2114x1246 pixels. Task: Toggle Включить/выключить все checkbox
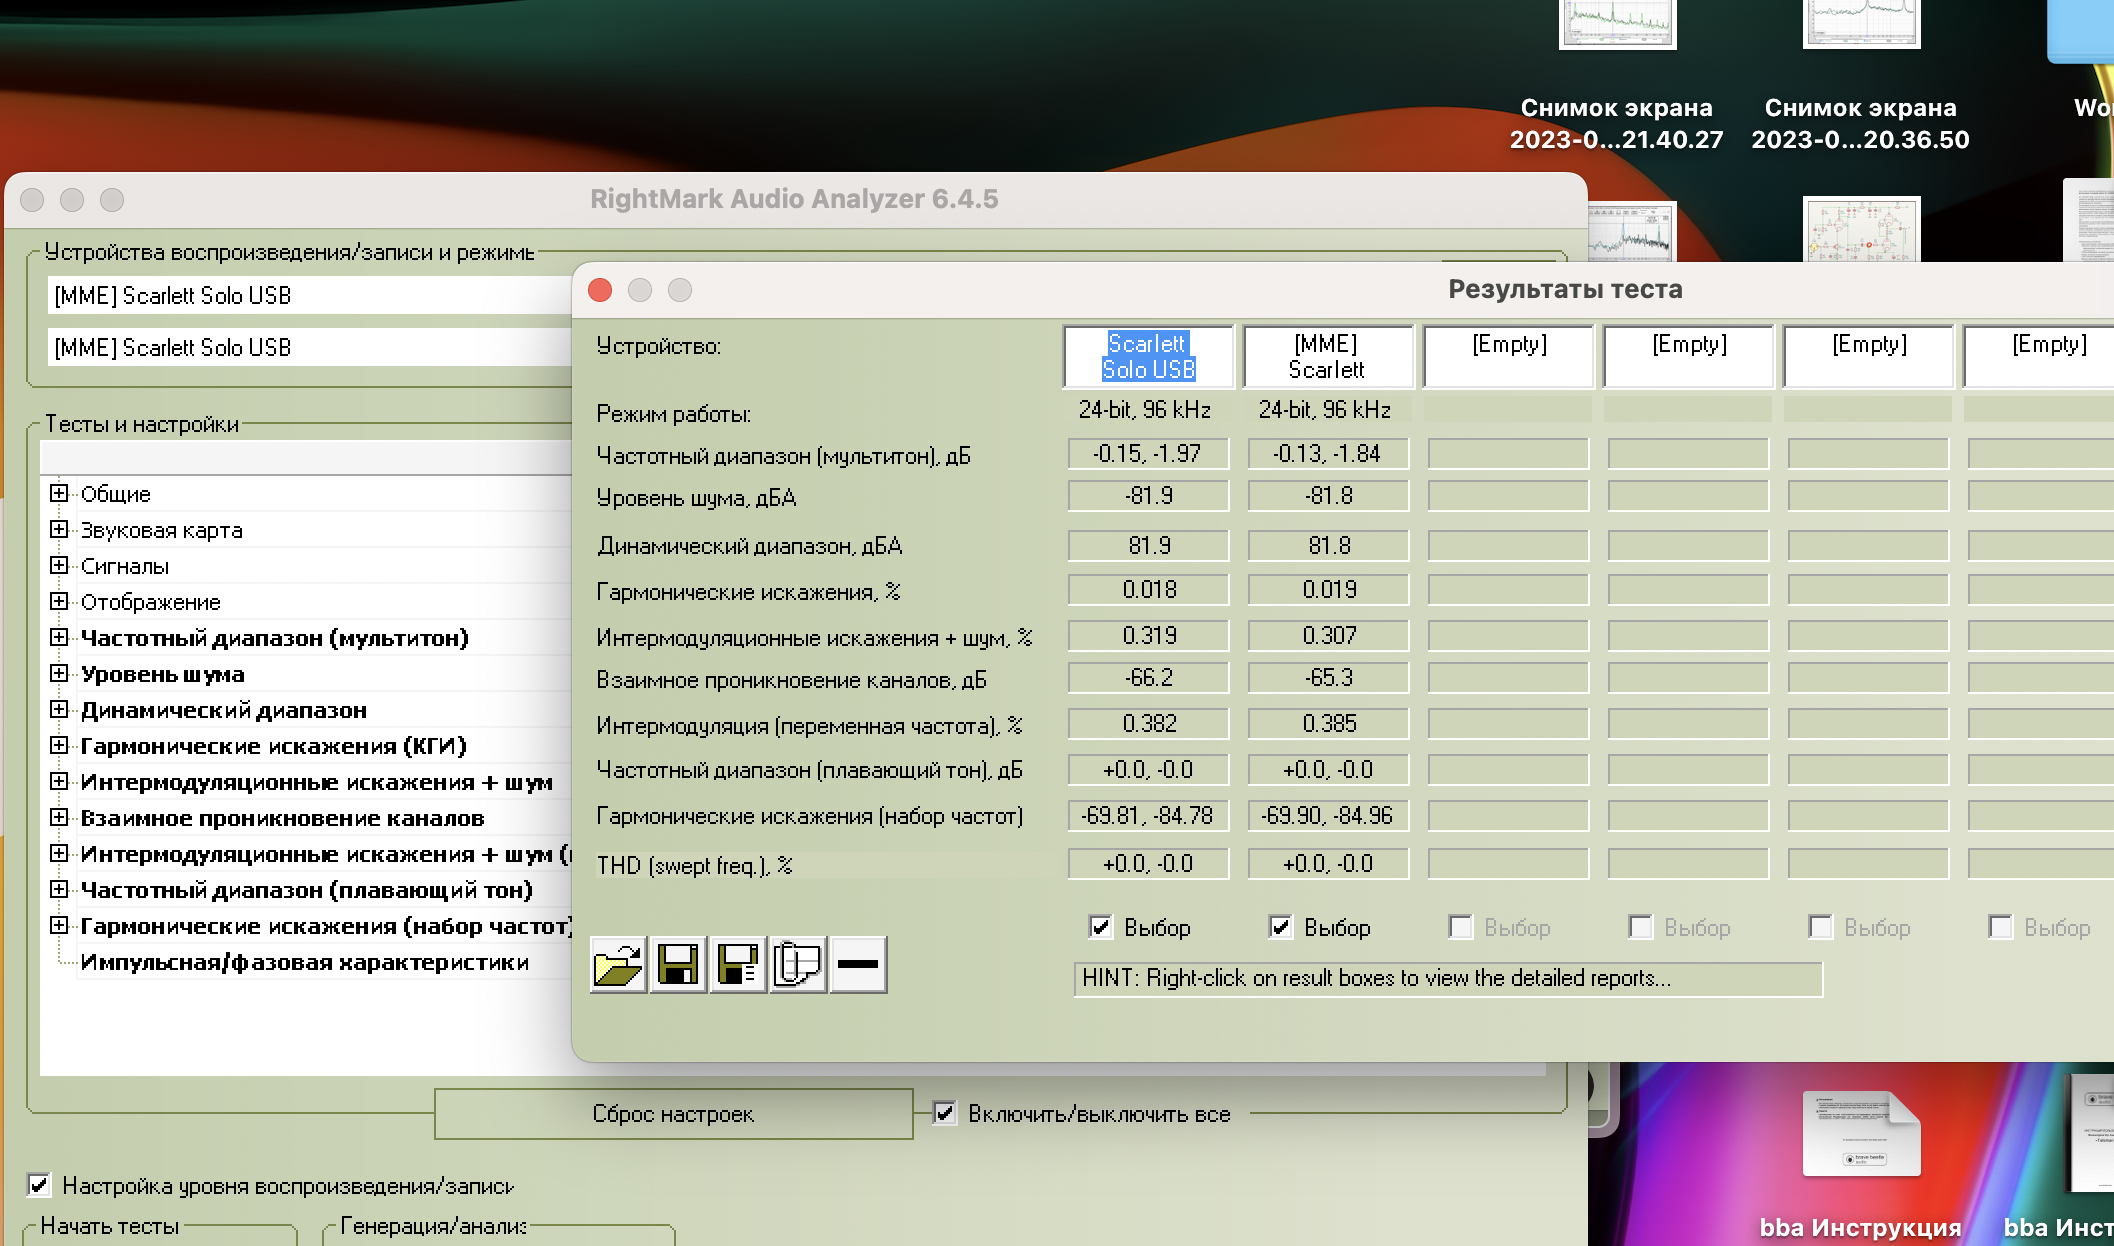pos(944,1113)
